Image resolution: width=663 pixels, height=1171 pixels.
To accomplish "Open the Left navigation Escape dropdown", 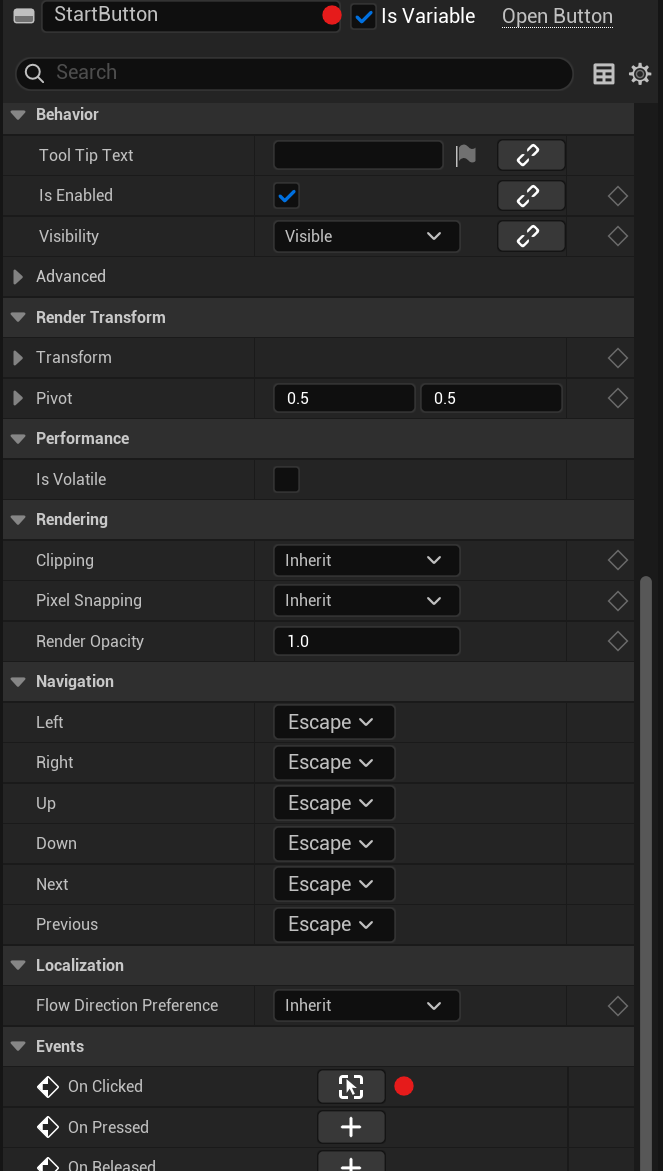I will click(x=334, y=722).
